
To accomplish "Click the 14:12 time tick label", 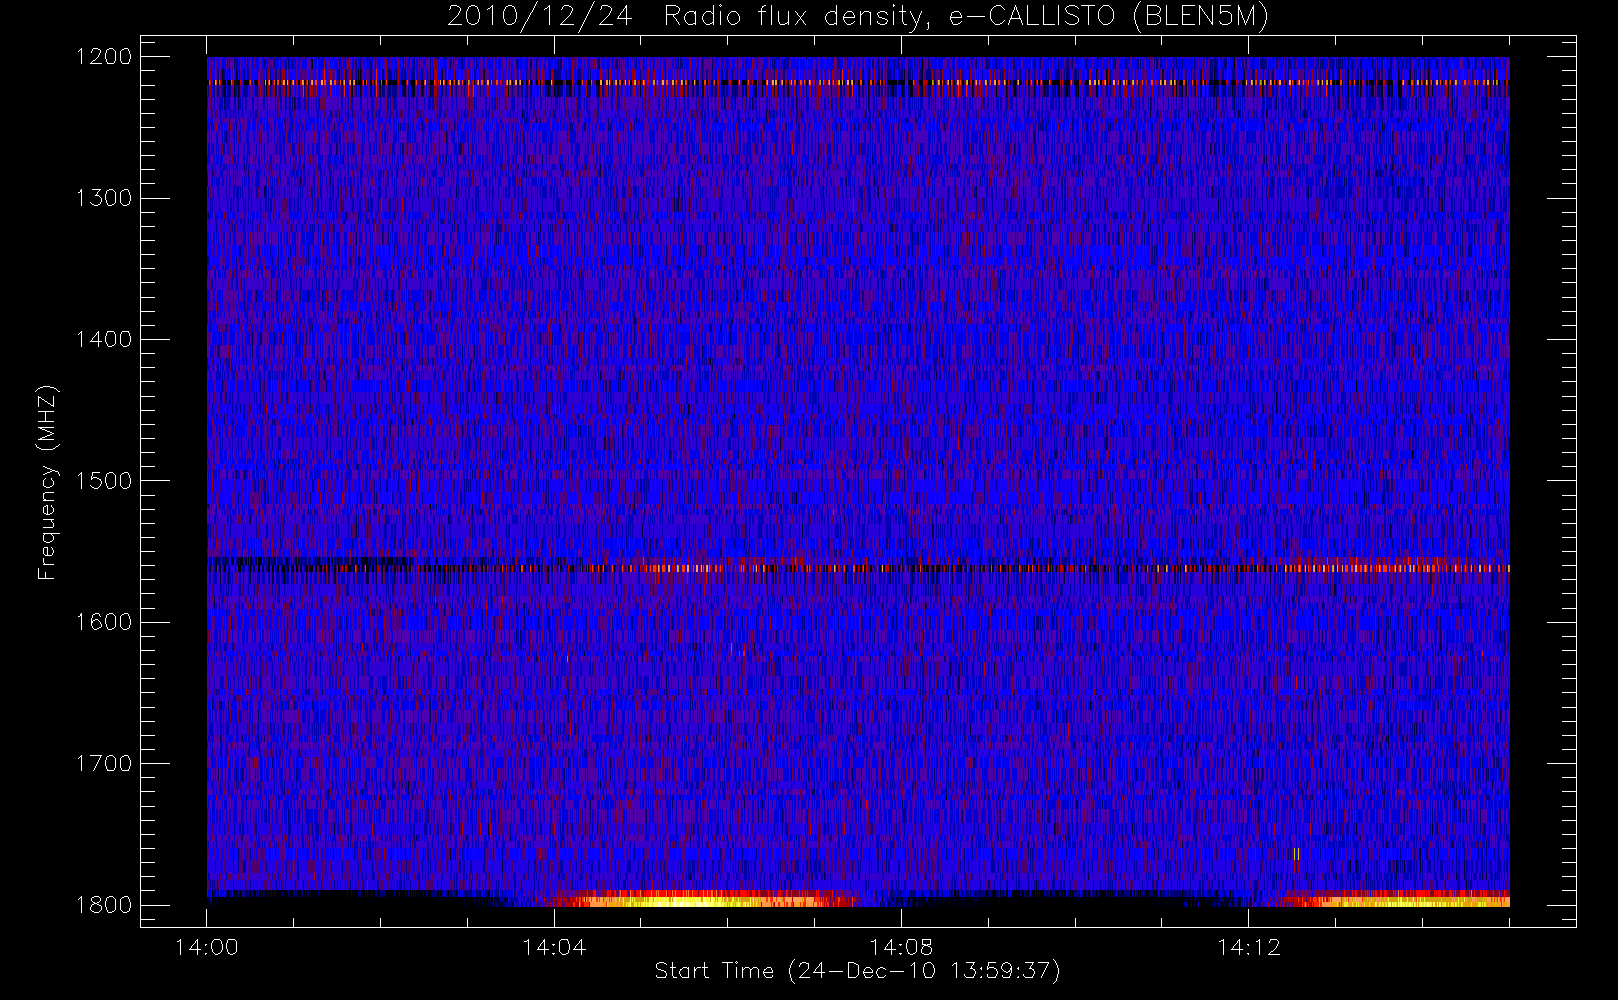I will [x=1248, y=947].
